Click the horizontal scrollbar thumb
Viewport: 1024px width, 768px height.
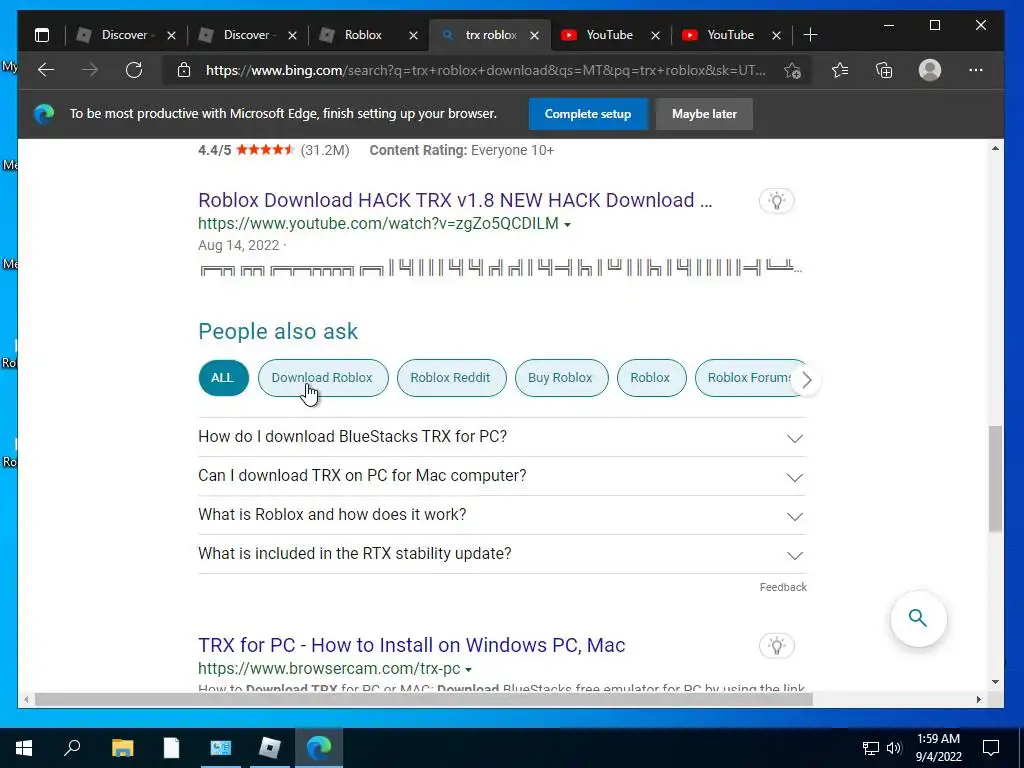pyautogui.click(x=423, y=699)
